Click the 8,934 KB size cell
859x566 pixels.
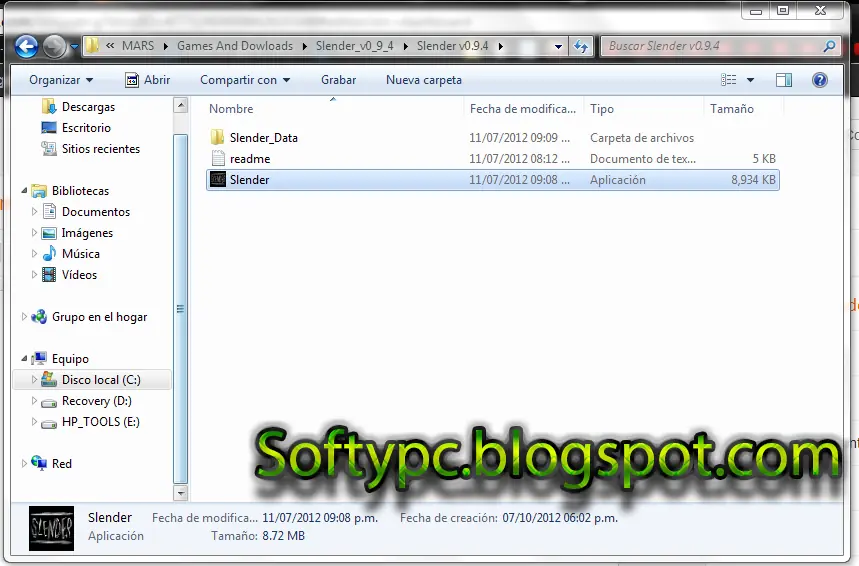pyautogui.click(x=753, y=180)
